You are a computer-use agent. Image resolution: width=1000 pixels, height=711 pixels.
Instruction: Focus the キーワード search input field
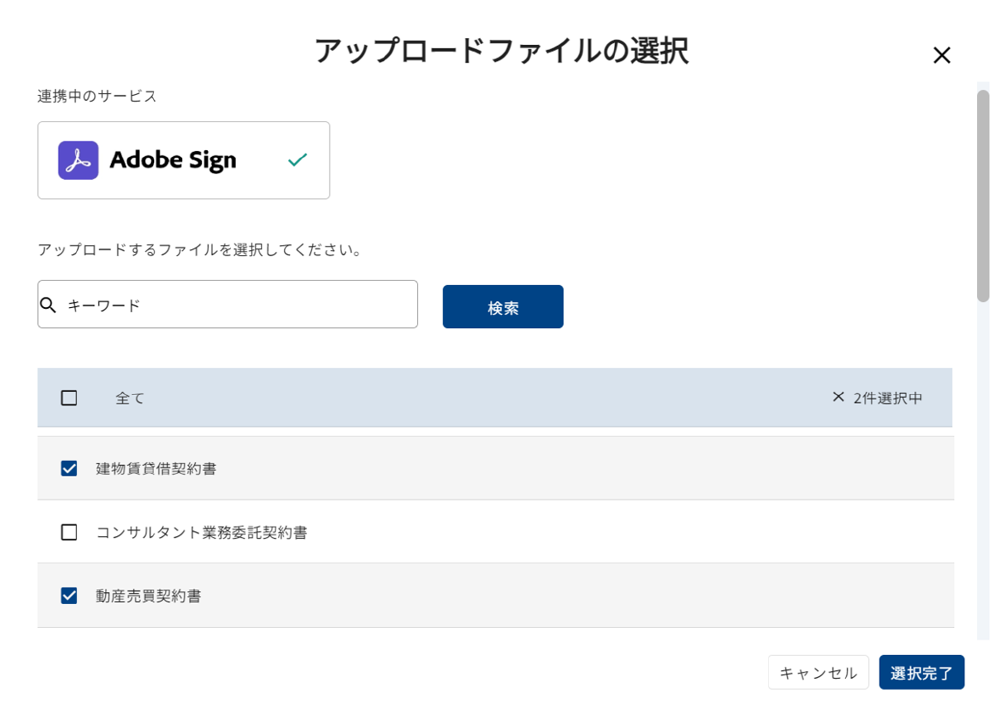(228, 304)
